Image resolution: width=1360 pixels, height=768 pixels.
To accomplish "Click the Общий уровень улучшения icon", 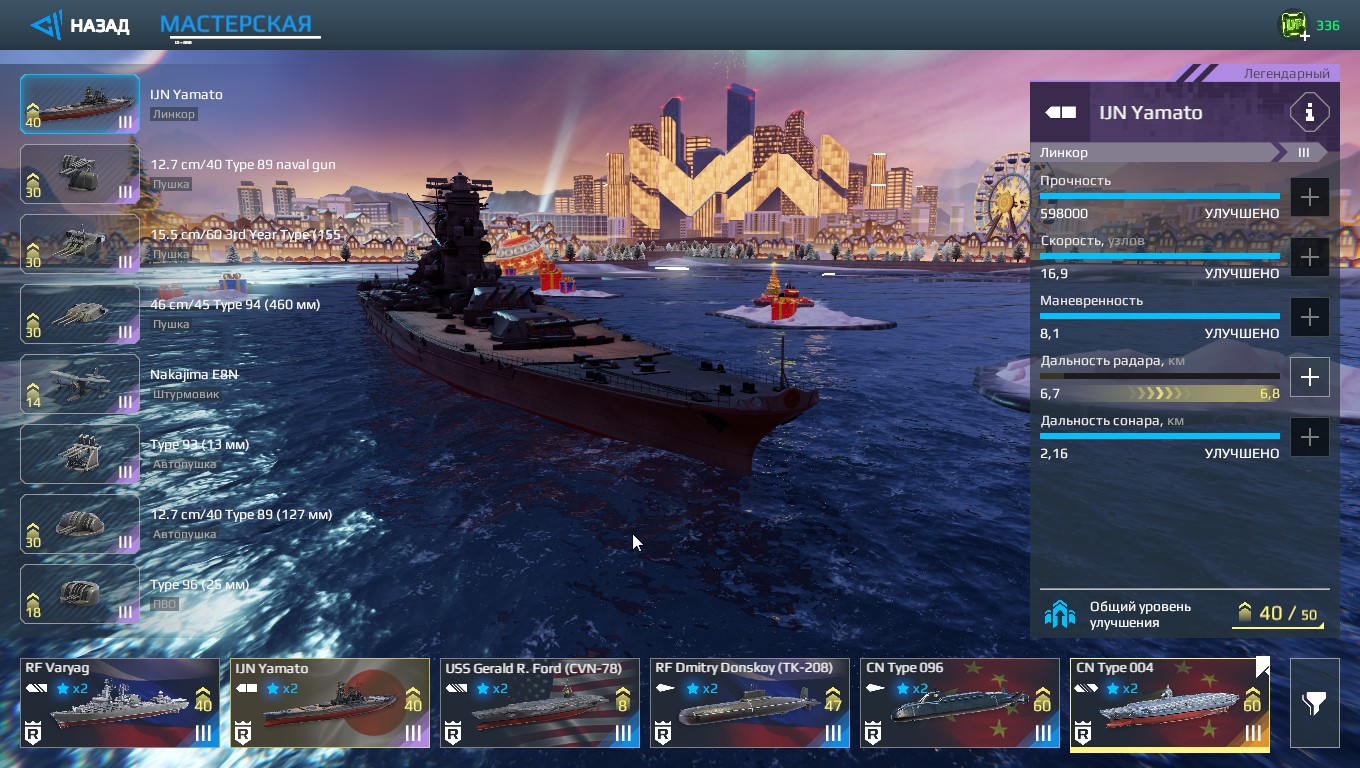I will 1059,613.
